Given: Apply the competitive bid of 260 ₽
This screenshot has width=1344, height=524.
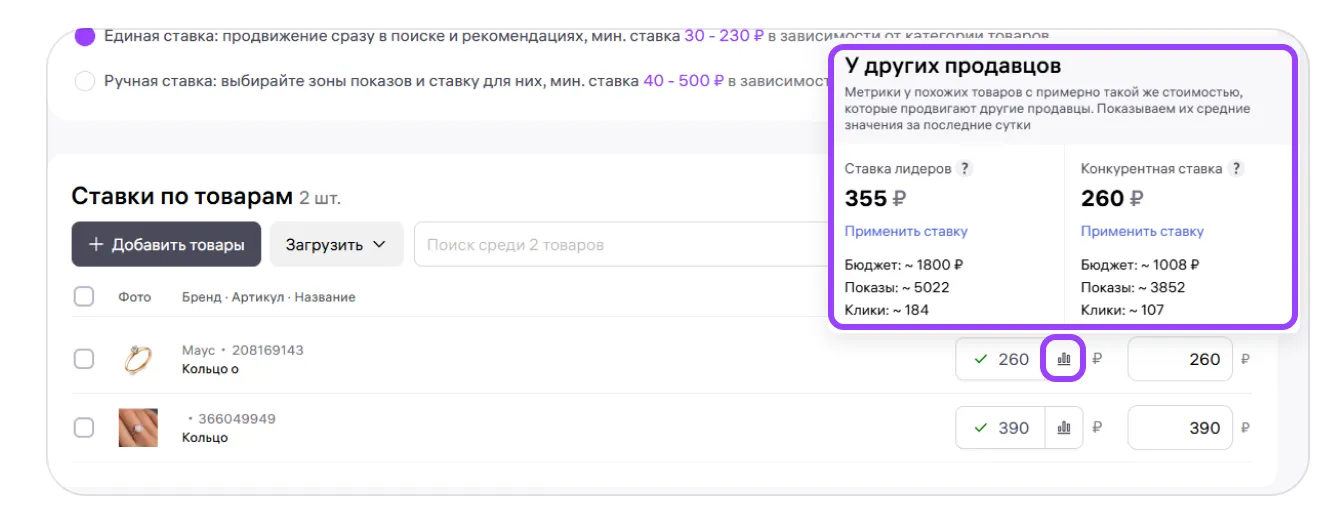Looking at the screenshot, I should coord(1142,231).
